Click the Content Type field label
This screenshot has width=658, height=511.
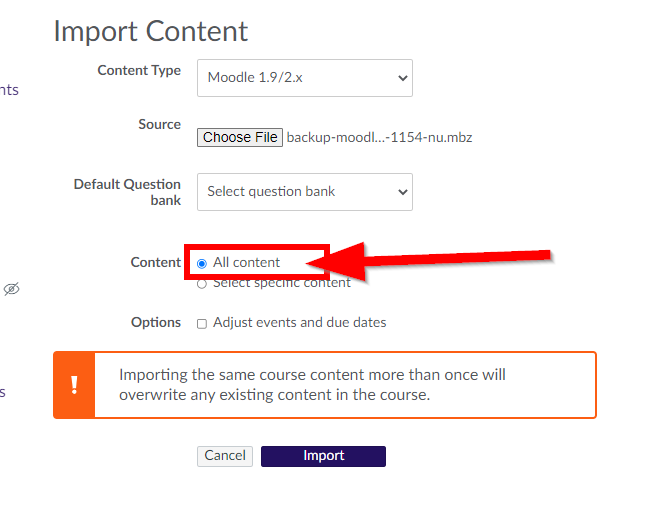point(139,70)
